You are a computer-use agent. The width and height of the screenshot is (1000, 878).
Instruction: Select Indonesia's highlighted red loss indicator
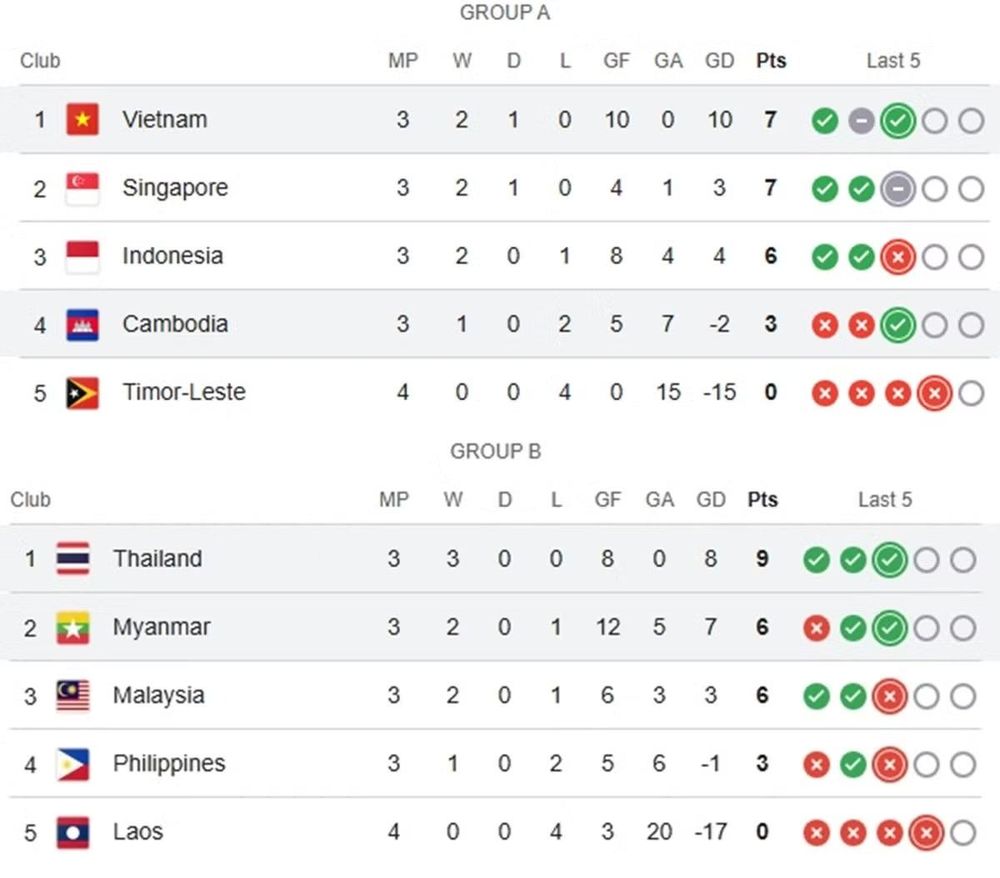898,257
